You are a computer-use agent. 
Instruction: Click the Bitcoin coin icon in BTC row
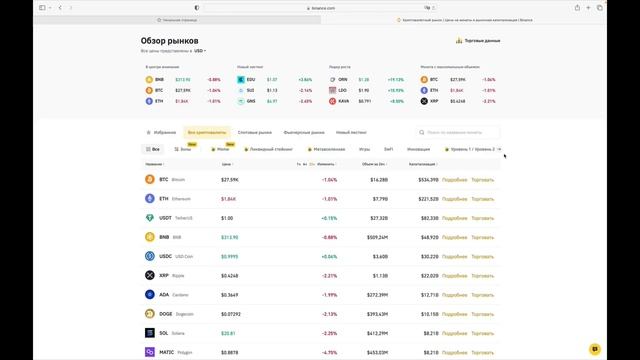tap(150, 179)
